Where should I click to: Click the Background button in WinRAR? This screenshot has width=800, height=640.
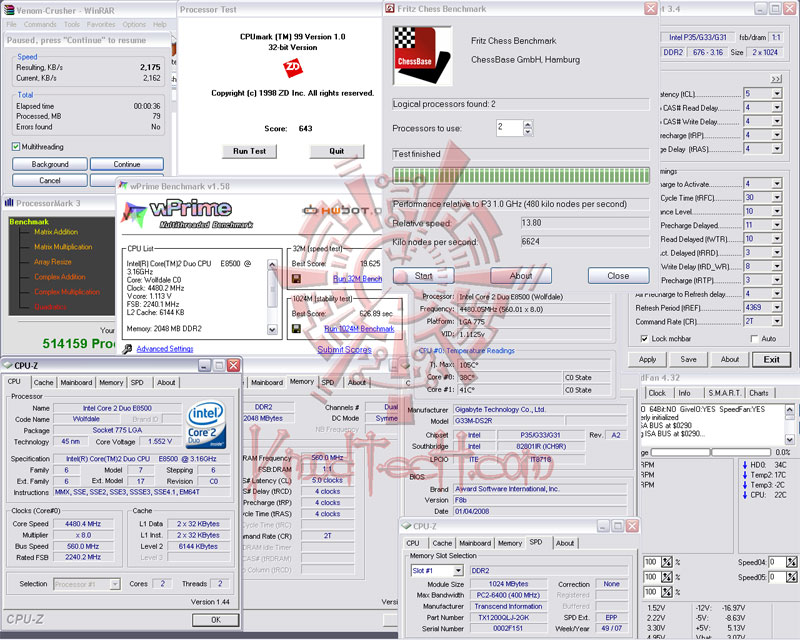50,164
